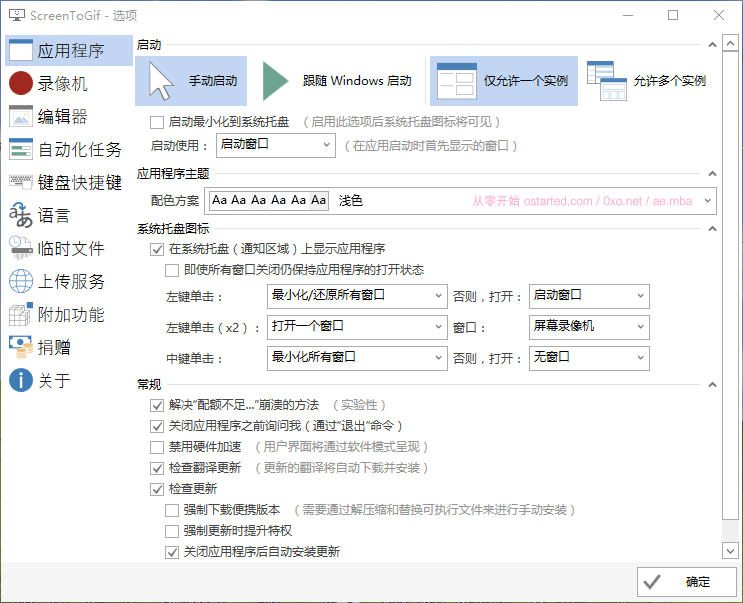Maximize the options window

673,15
